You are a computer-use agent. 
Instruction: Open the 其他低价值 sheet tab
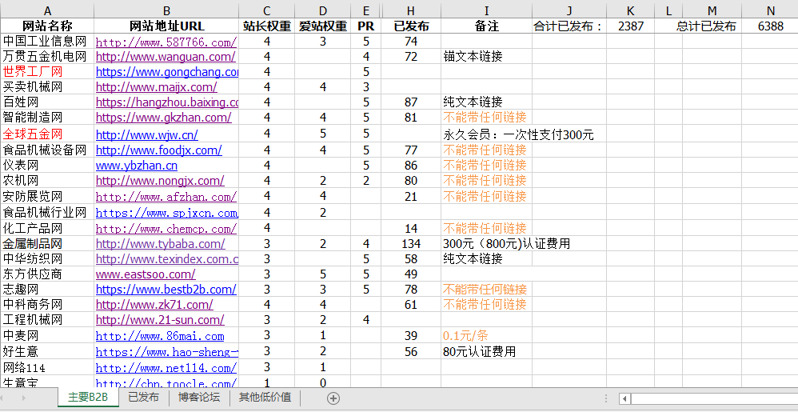click(x=265, y=397)
